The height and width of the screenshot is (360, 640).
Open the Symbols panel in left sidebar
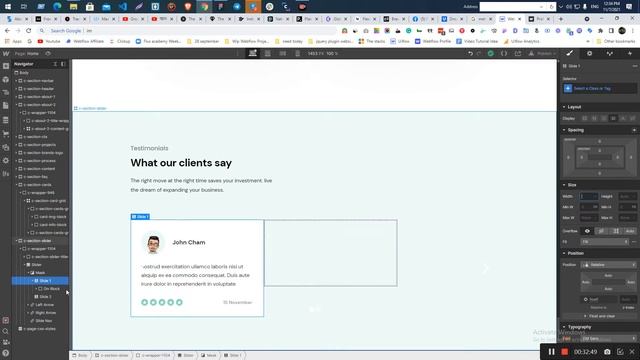(6, 80)
